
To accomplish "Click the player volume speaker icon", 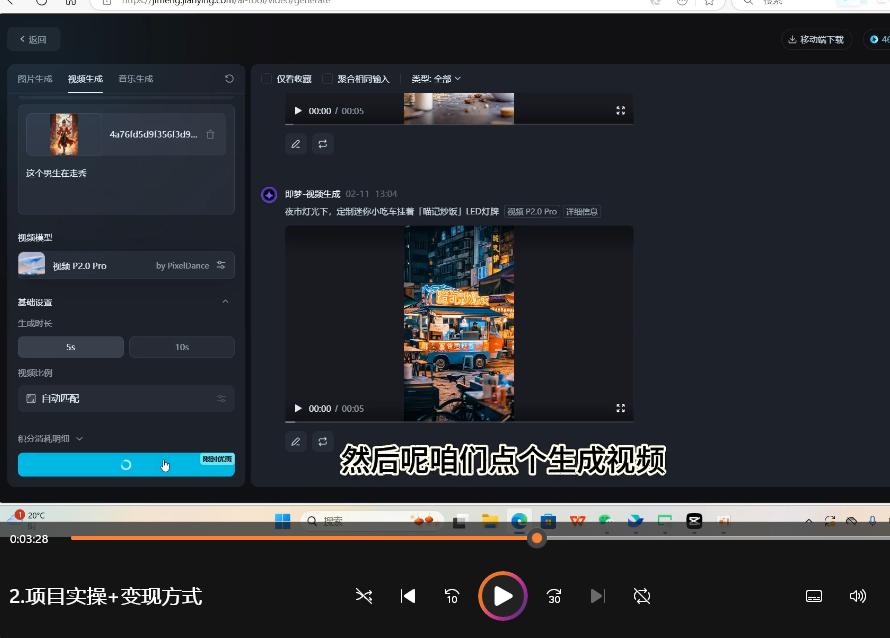I will click(x=858, y=596).
